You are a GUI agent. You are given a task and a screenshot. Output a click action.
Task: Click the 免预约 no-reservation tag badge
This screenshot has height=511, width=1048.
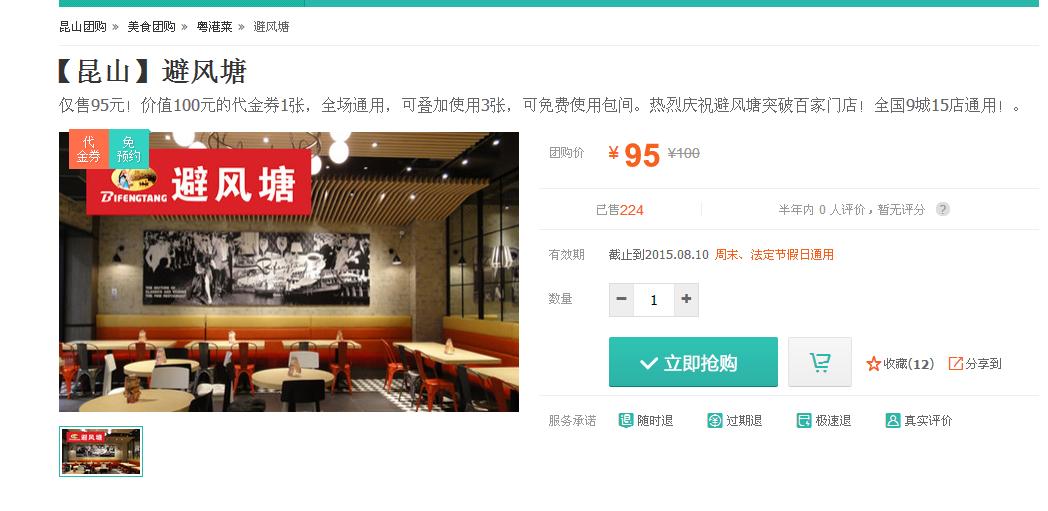129,150
